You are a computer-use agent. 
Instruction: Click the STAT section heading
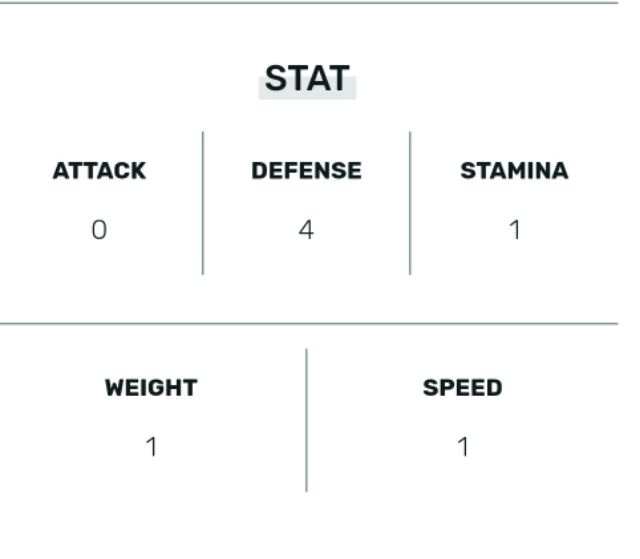click(307, 79)
